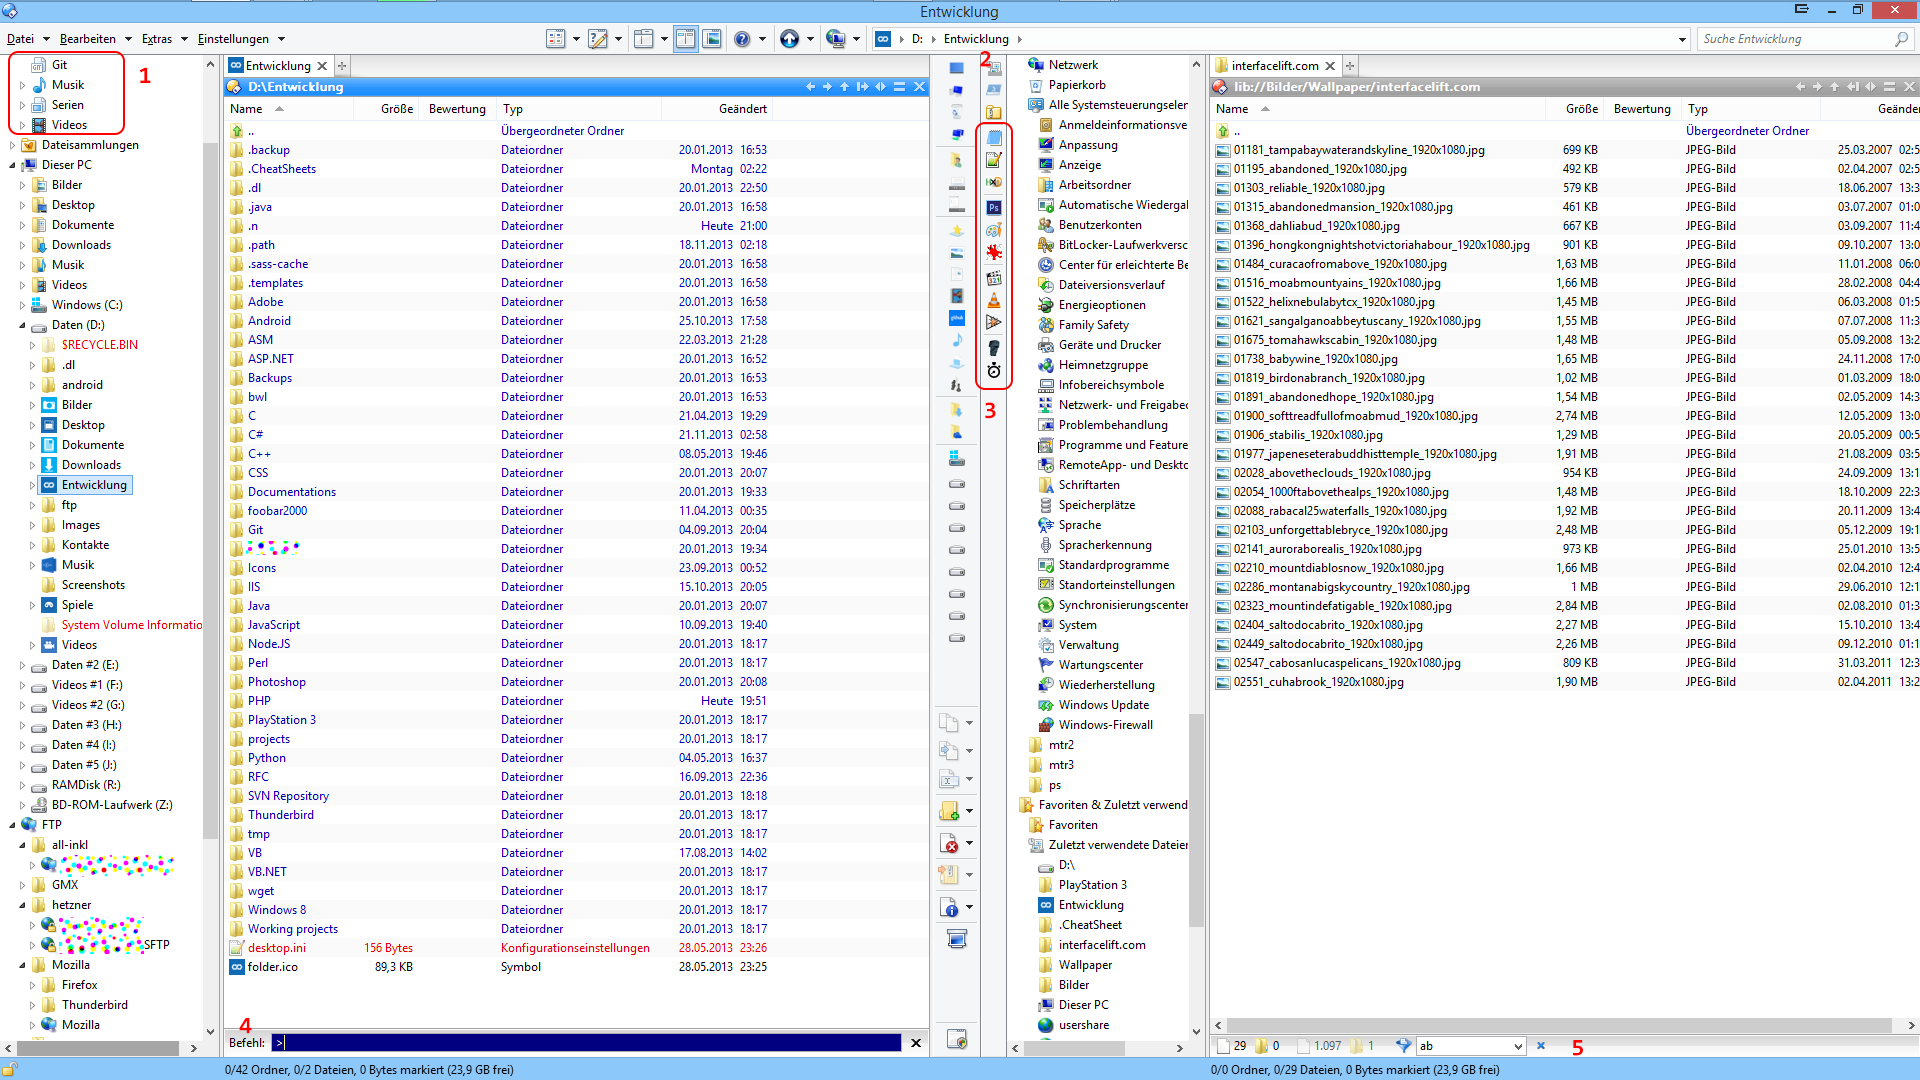Click the blue Notepad launcher icon
Viewport: 1920px width, 1080px height.
click(x=993, y=137)
